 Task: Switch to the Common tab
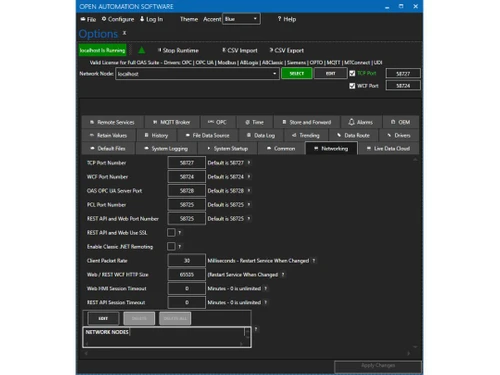pyautogui.click(x=281, y=149)
